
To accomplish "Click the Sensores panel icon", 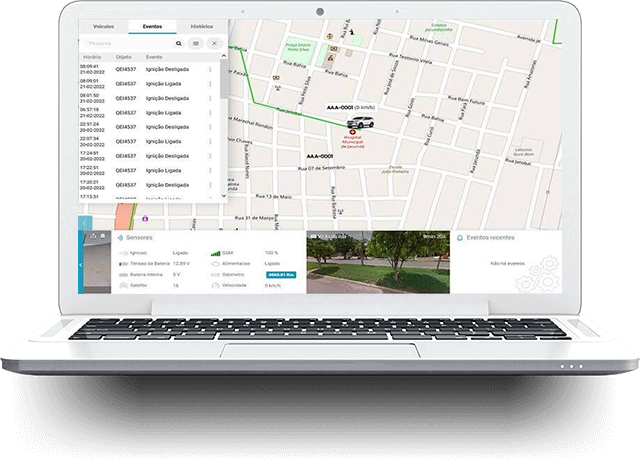I will coord(119,239).
